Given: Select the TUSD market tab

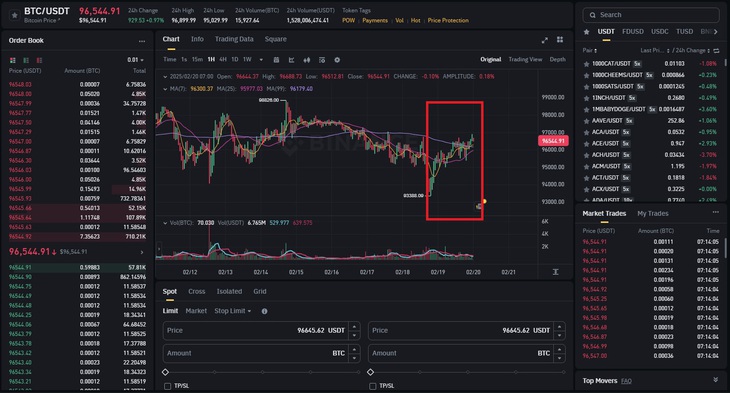Looking at the screenshot, I should point(684,32).
